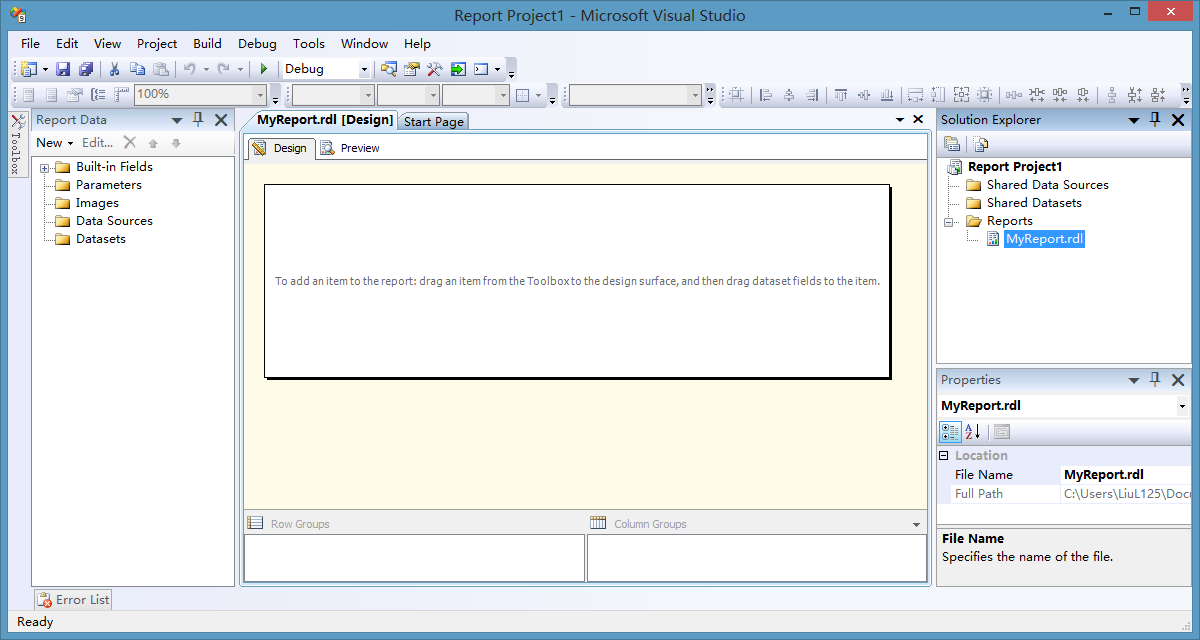This screenshot has height=640, width=1200.
Task: Open the Project menu
Action: pyautogui.click(x=157, y=44)
